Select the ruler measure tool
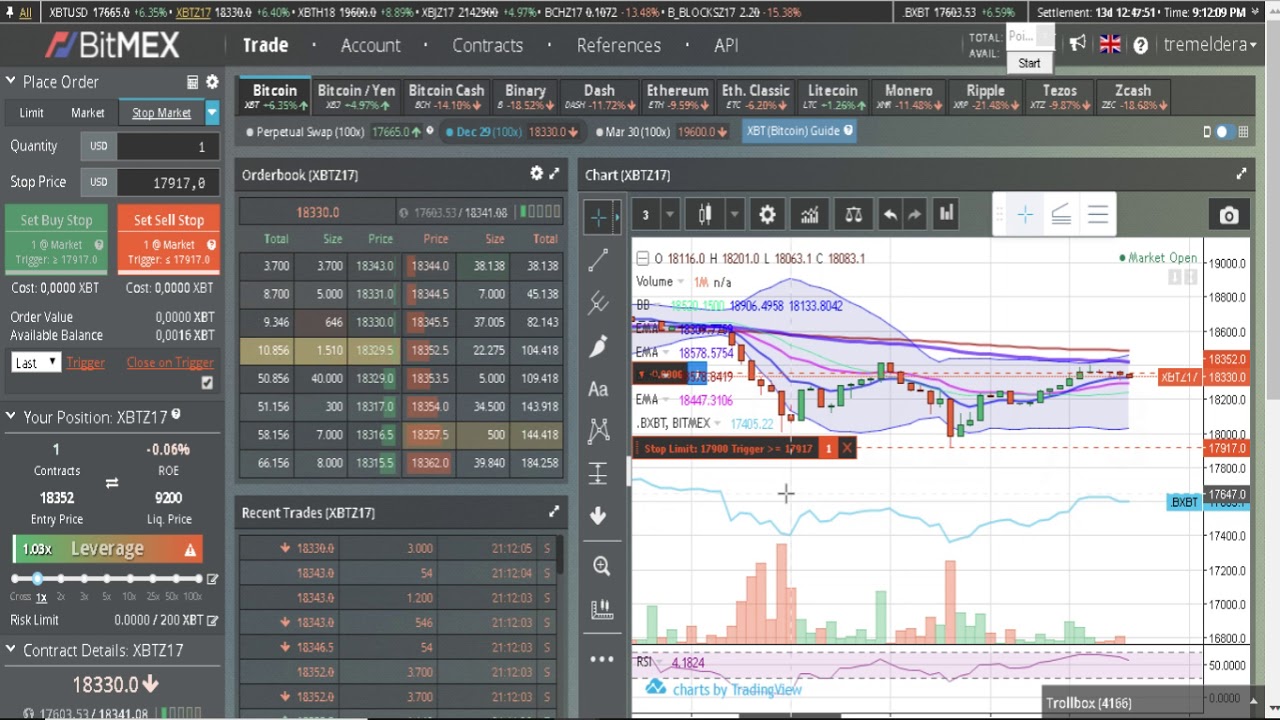 click(x=601, y=609)
